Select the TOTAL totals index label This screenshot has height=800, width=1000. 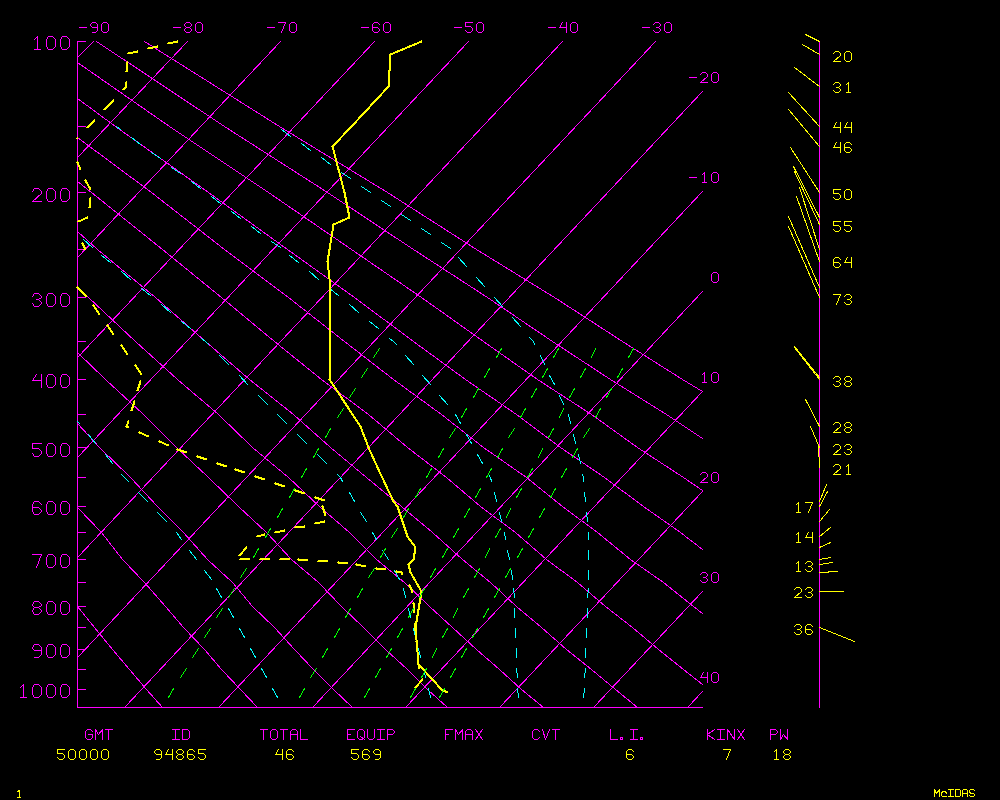(284, 735)
